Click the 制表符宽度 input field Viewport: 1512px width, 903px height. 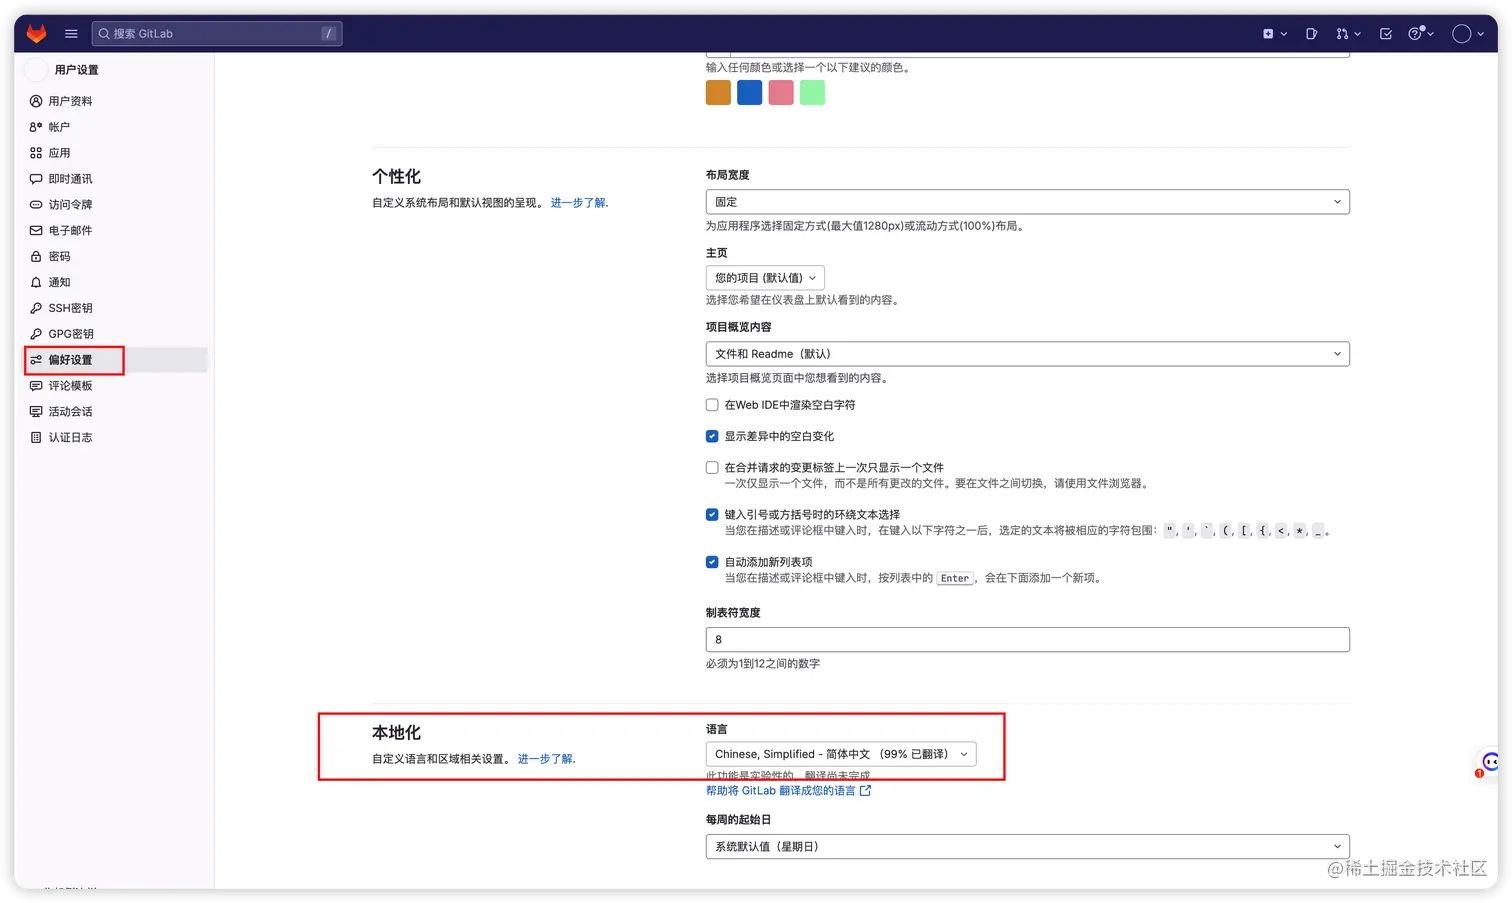[1027, 639]
